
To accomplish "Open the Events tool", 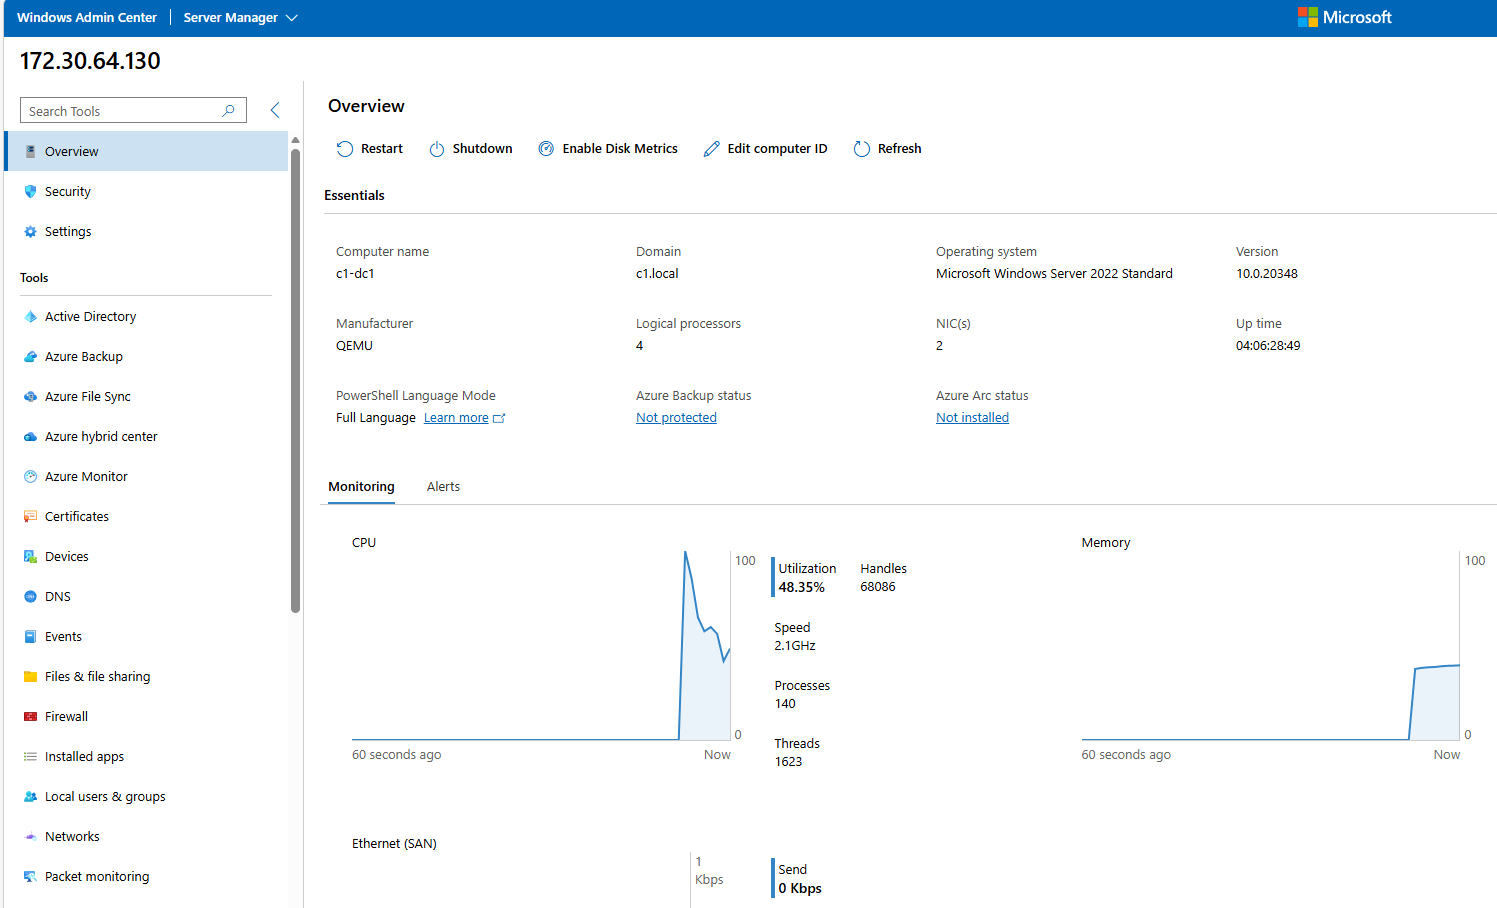I will coord(63,636).
